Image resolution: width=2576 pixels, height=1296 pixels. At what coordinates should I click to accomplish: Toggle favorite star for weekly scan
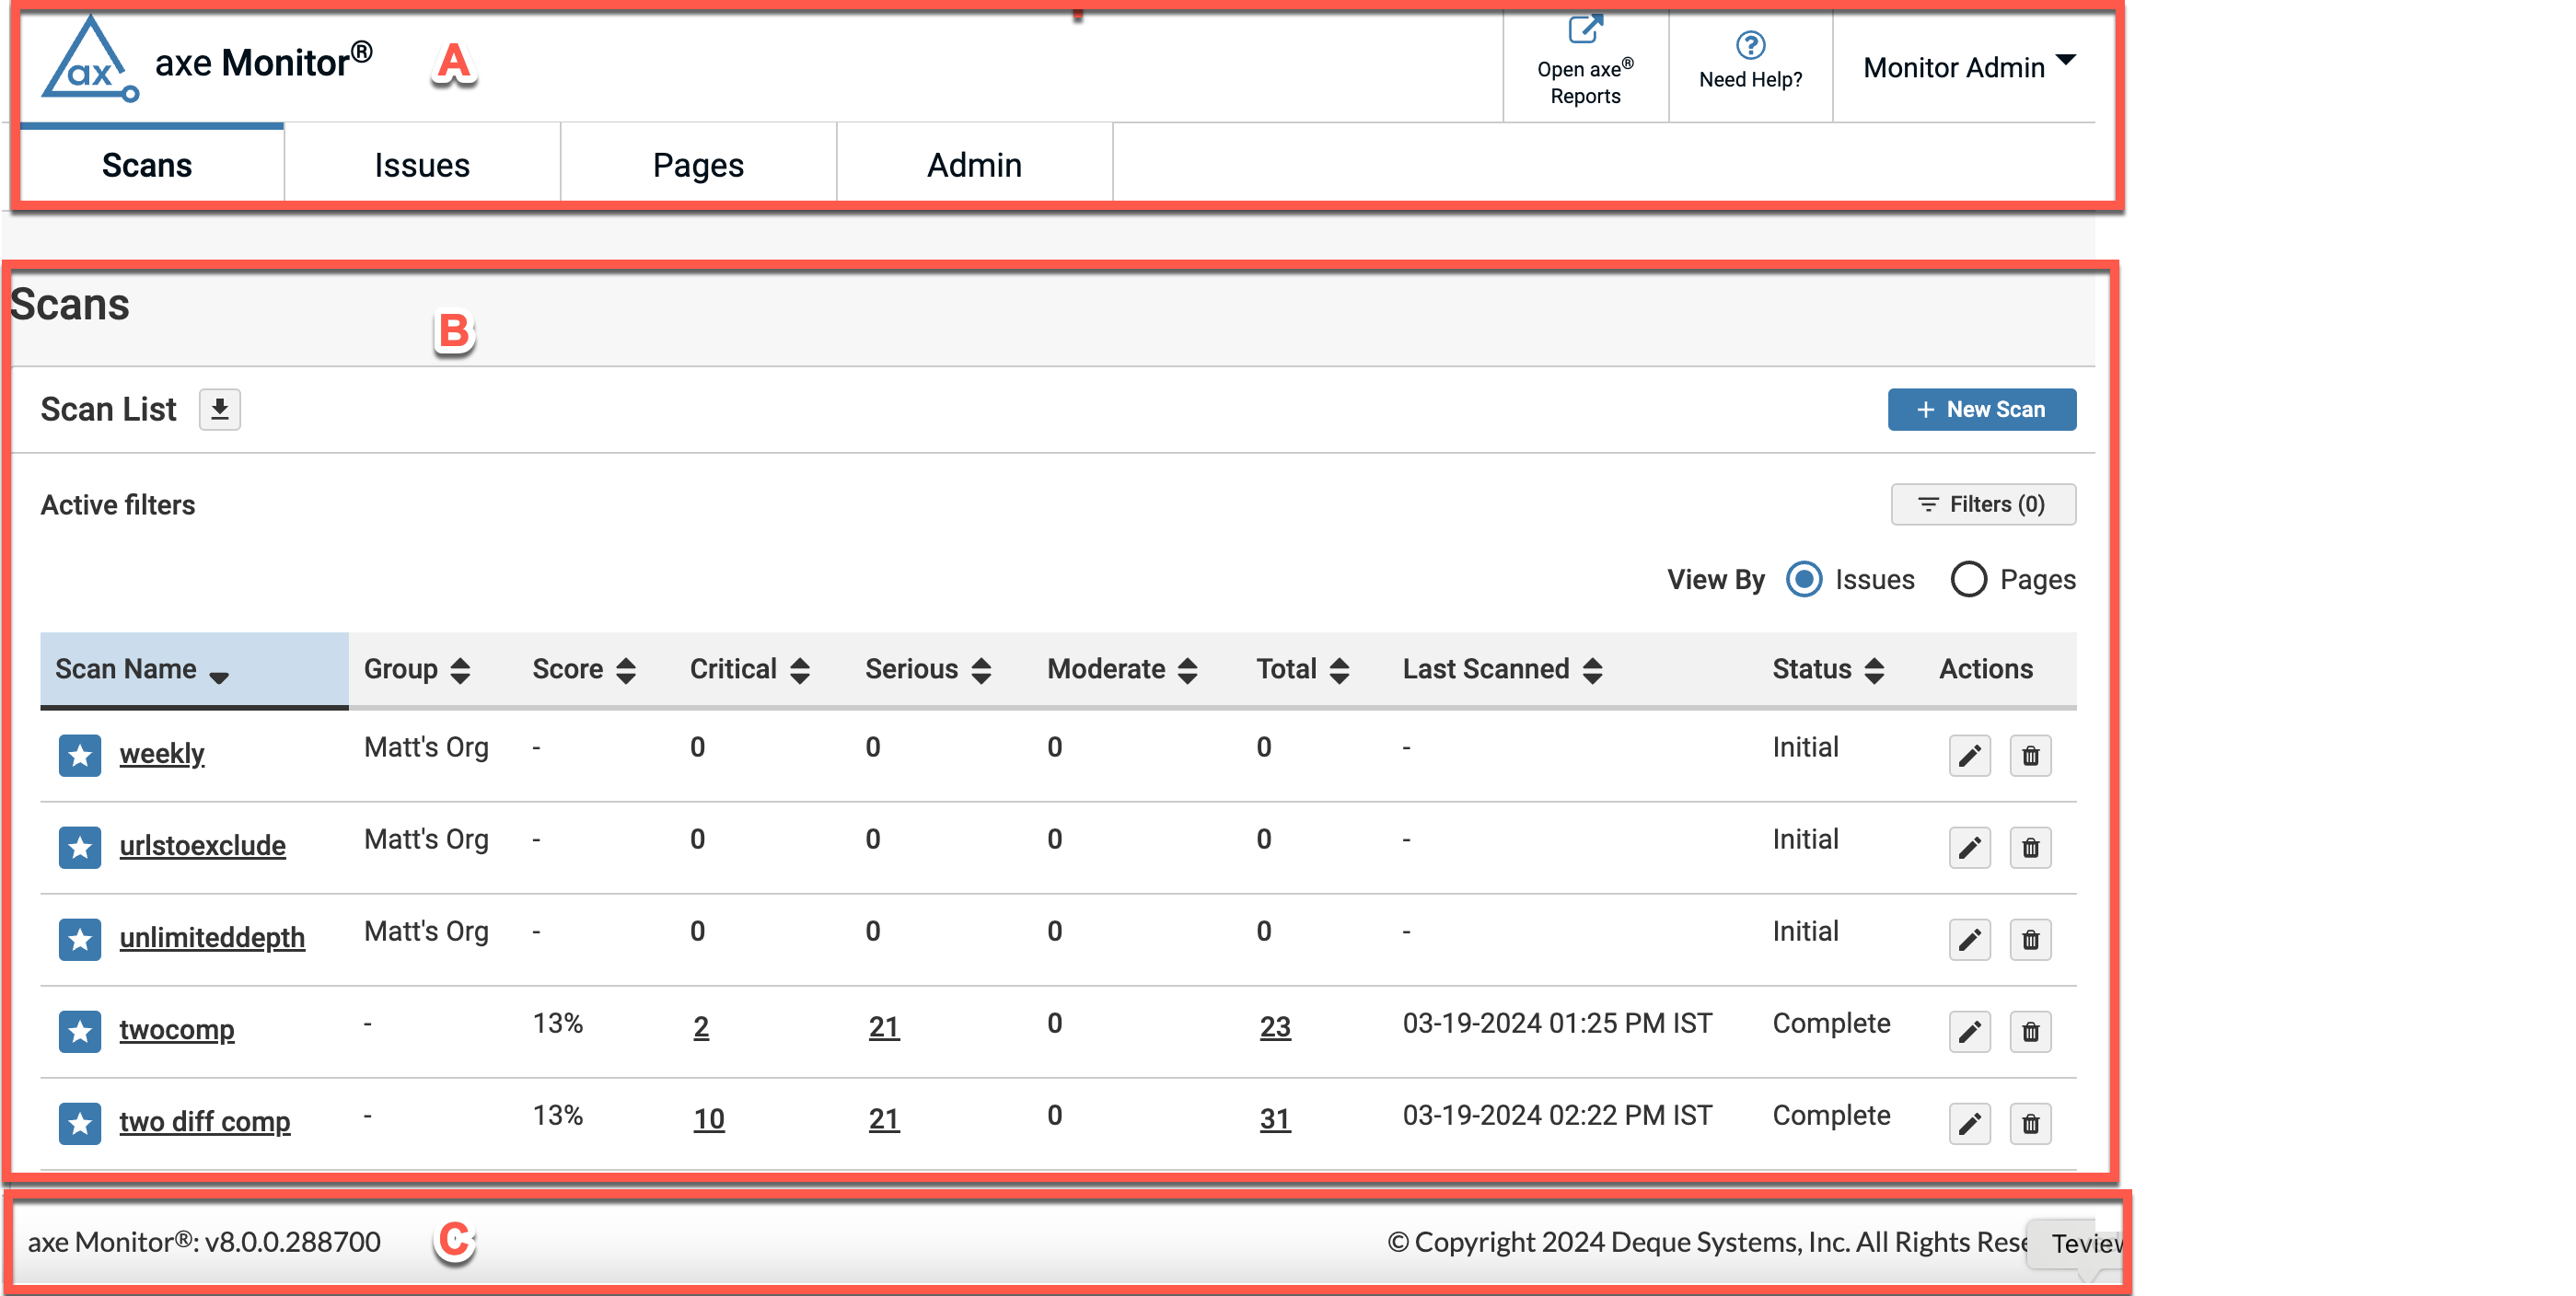80,755
